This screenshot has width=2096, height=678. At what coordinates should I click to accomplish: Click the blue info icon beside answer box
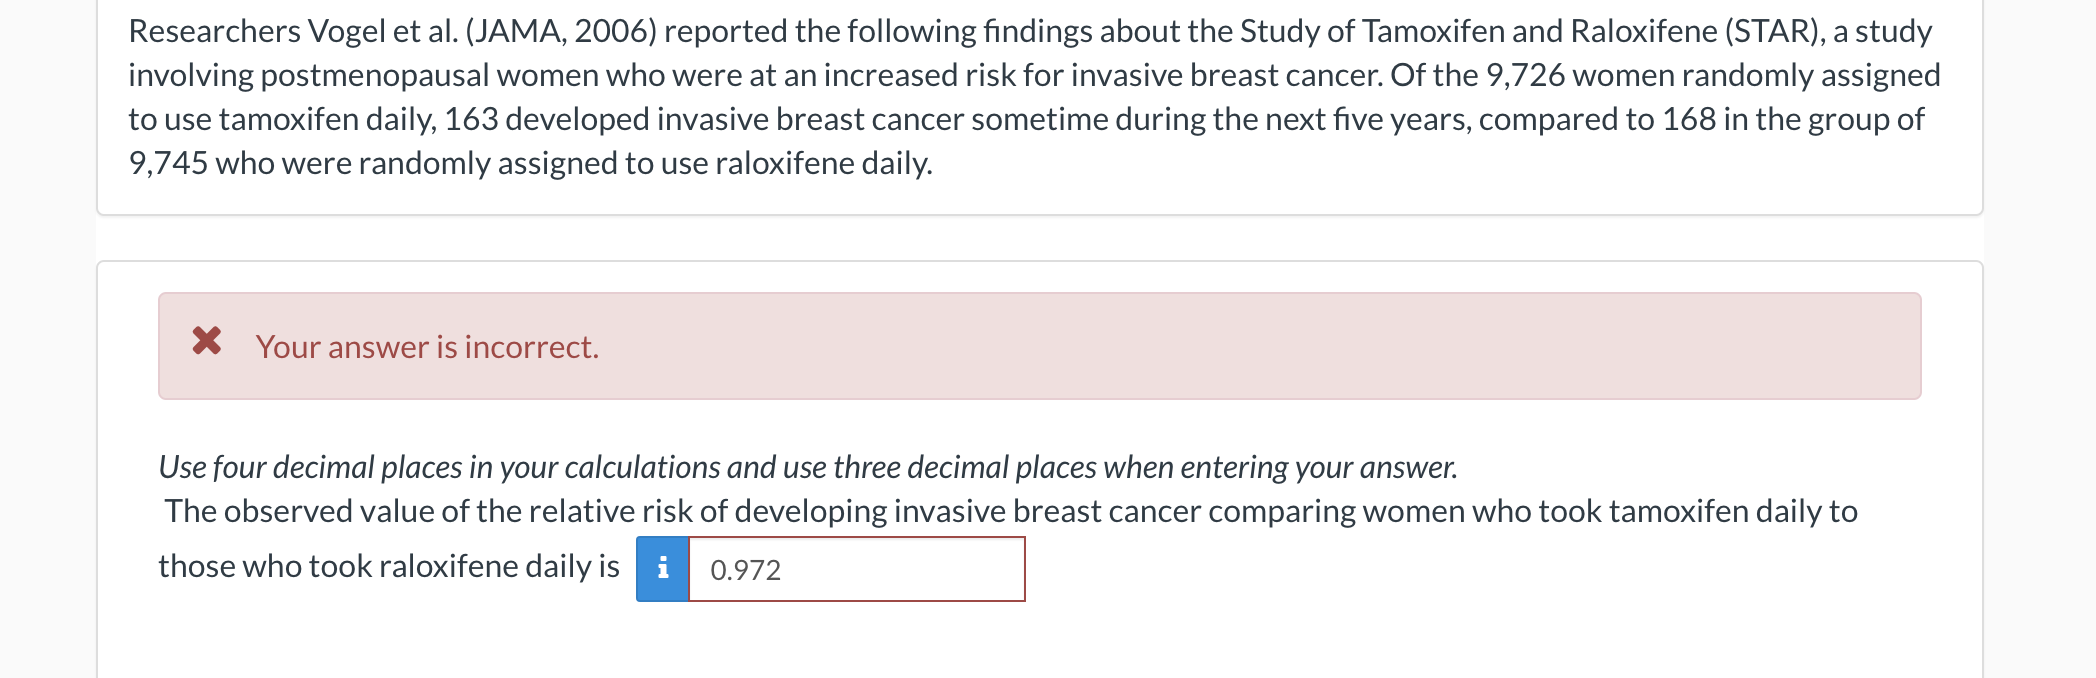pos(662,569)
